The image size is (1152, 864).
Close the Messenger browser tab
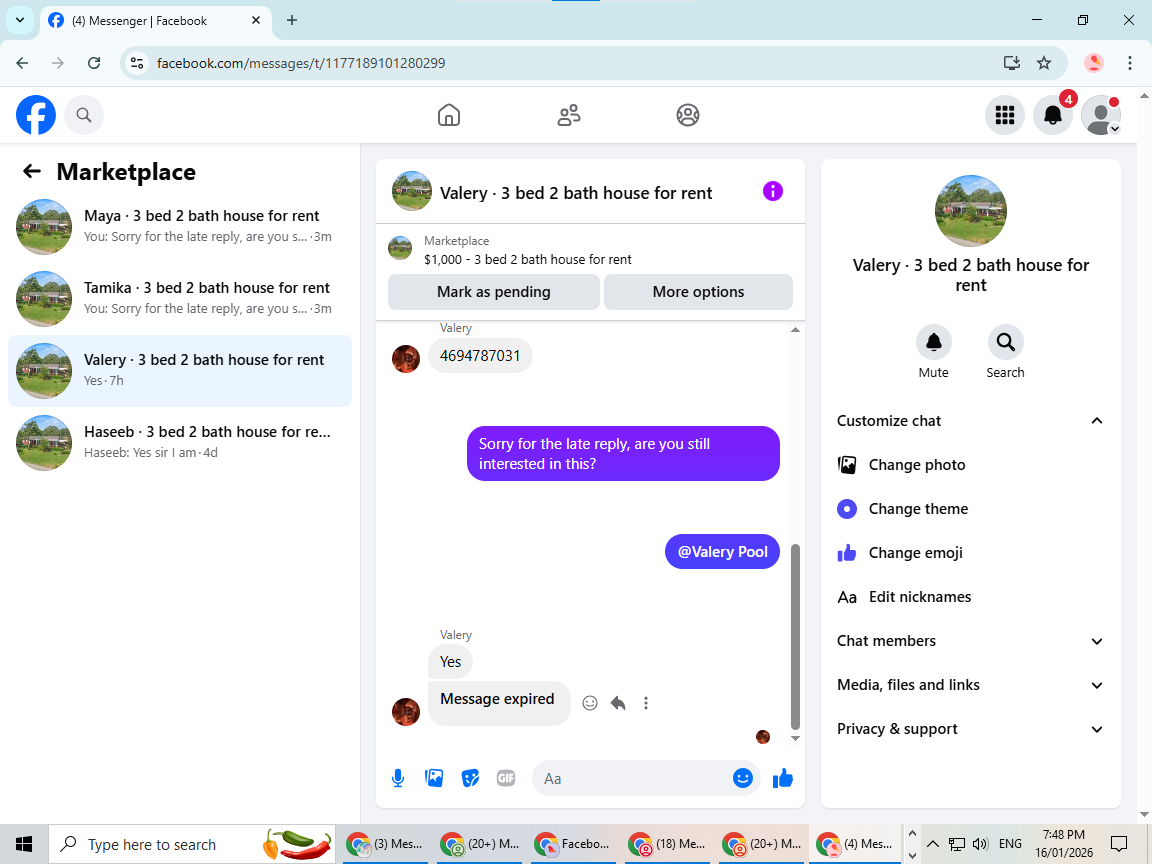tap(256, 21)
